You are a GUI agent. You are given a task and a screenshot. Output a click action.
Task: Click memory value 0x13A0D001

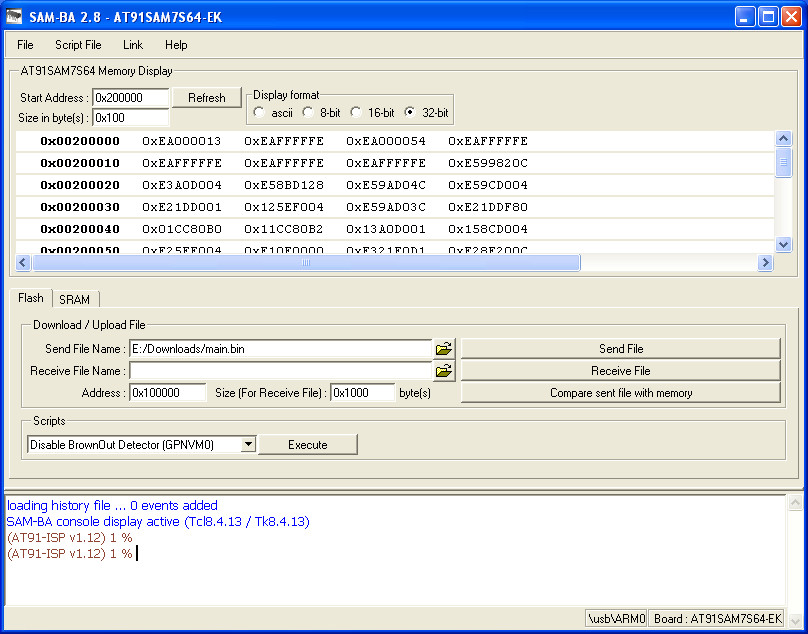[x=386, y=229]
